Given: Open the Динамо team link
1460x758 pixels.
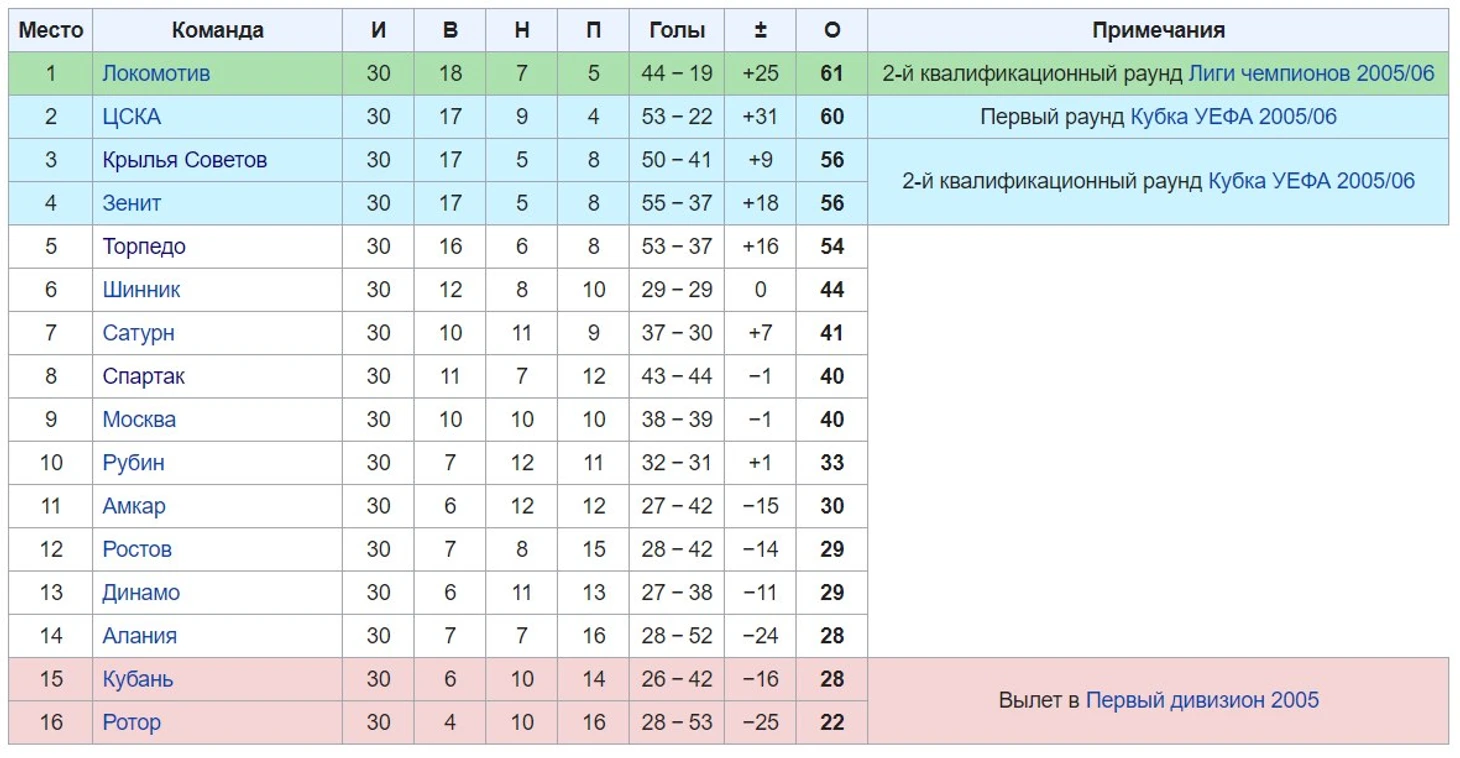Looking at the screenshot, I should point(141,592).
